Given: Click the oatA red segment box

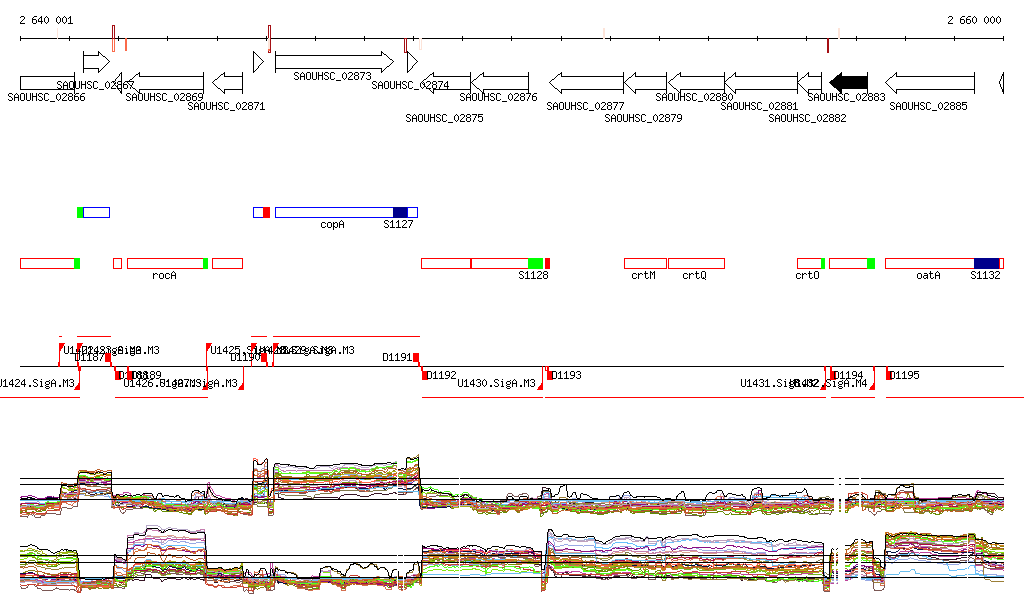Looking at the screenshot, I should (930, 264).
